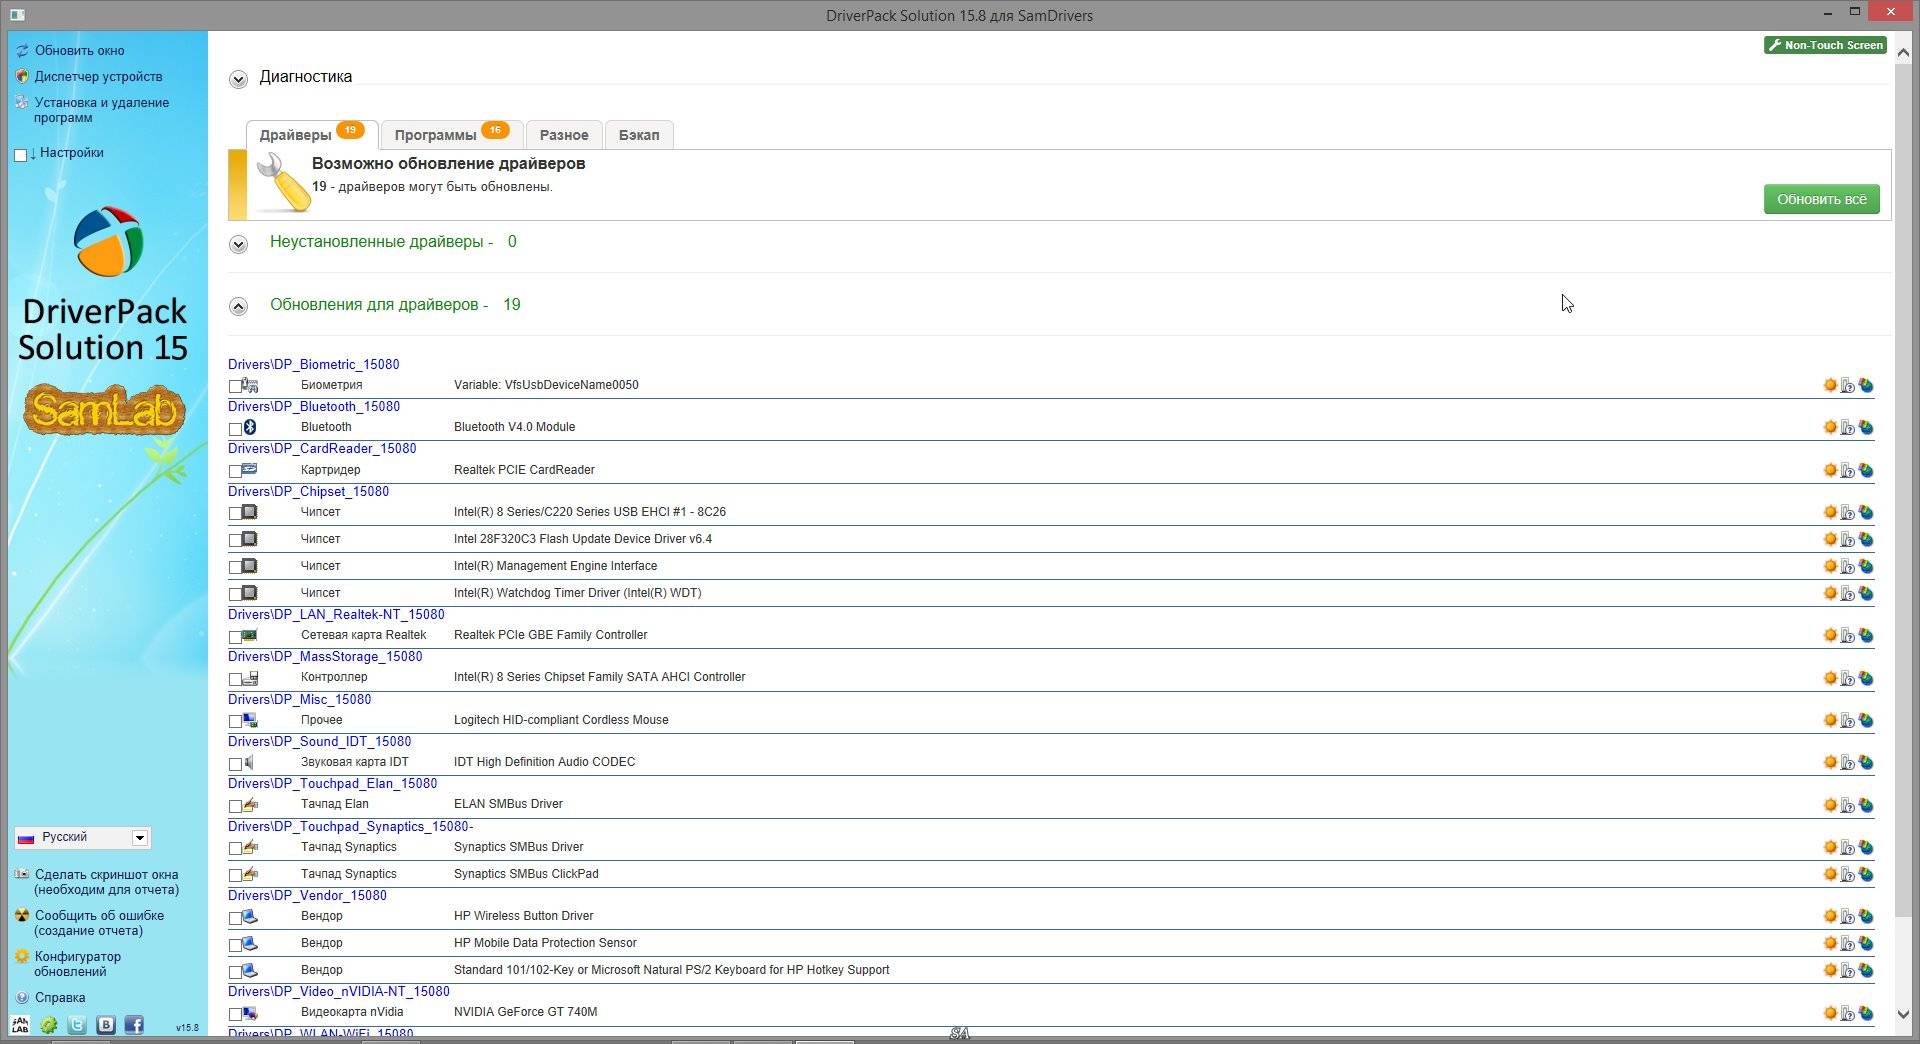Click the globe icon for NVIDIA GeForce GT 740M
The width and height of the screenshot is (1920, 1044).
1866,1012
